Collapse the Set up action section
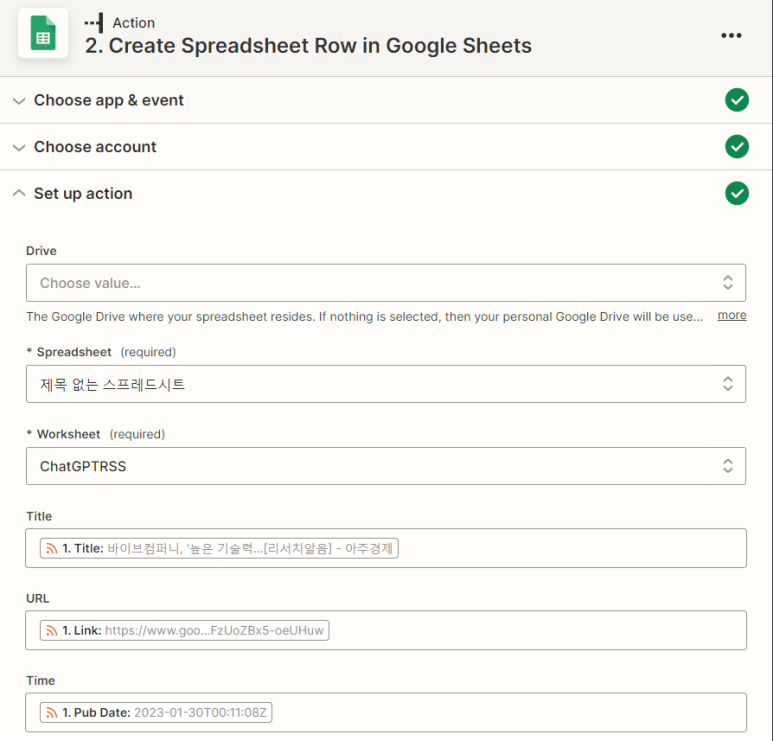773x741 pixels. 19,193
